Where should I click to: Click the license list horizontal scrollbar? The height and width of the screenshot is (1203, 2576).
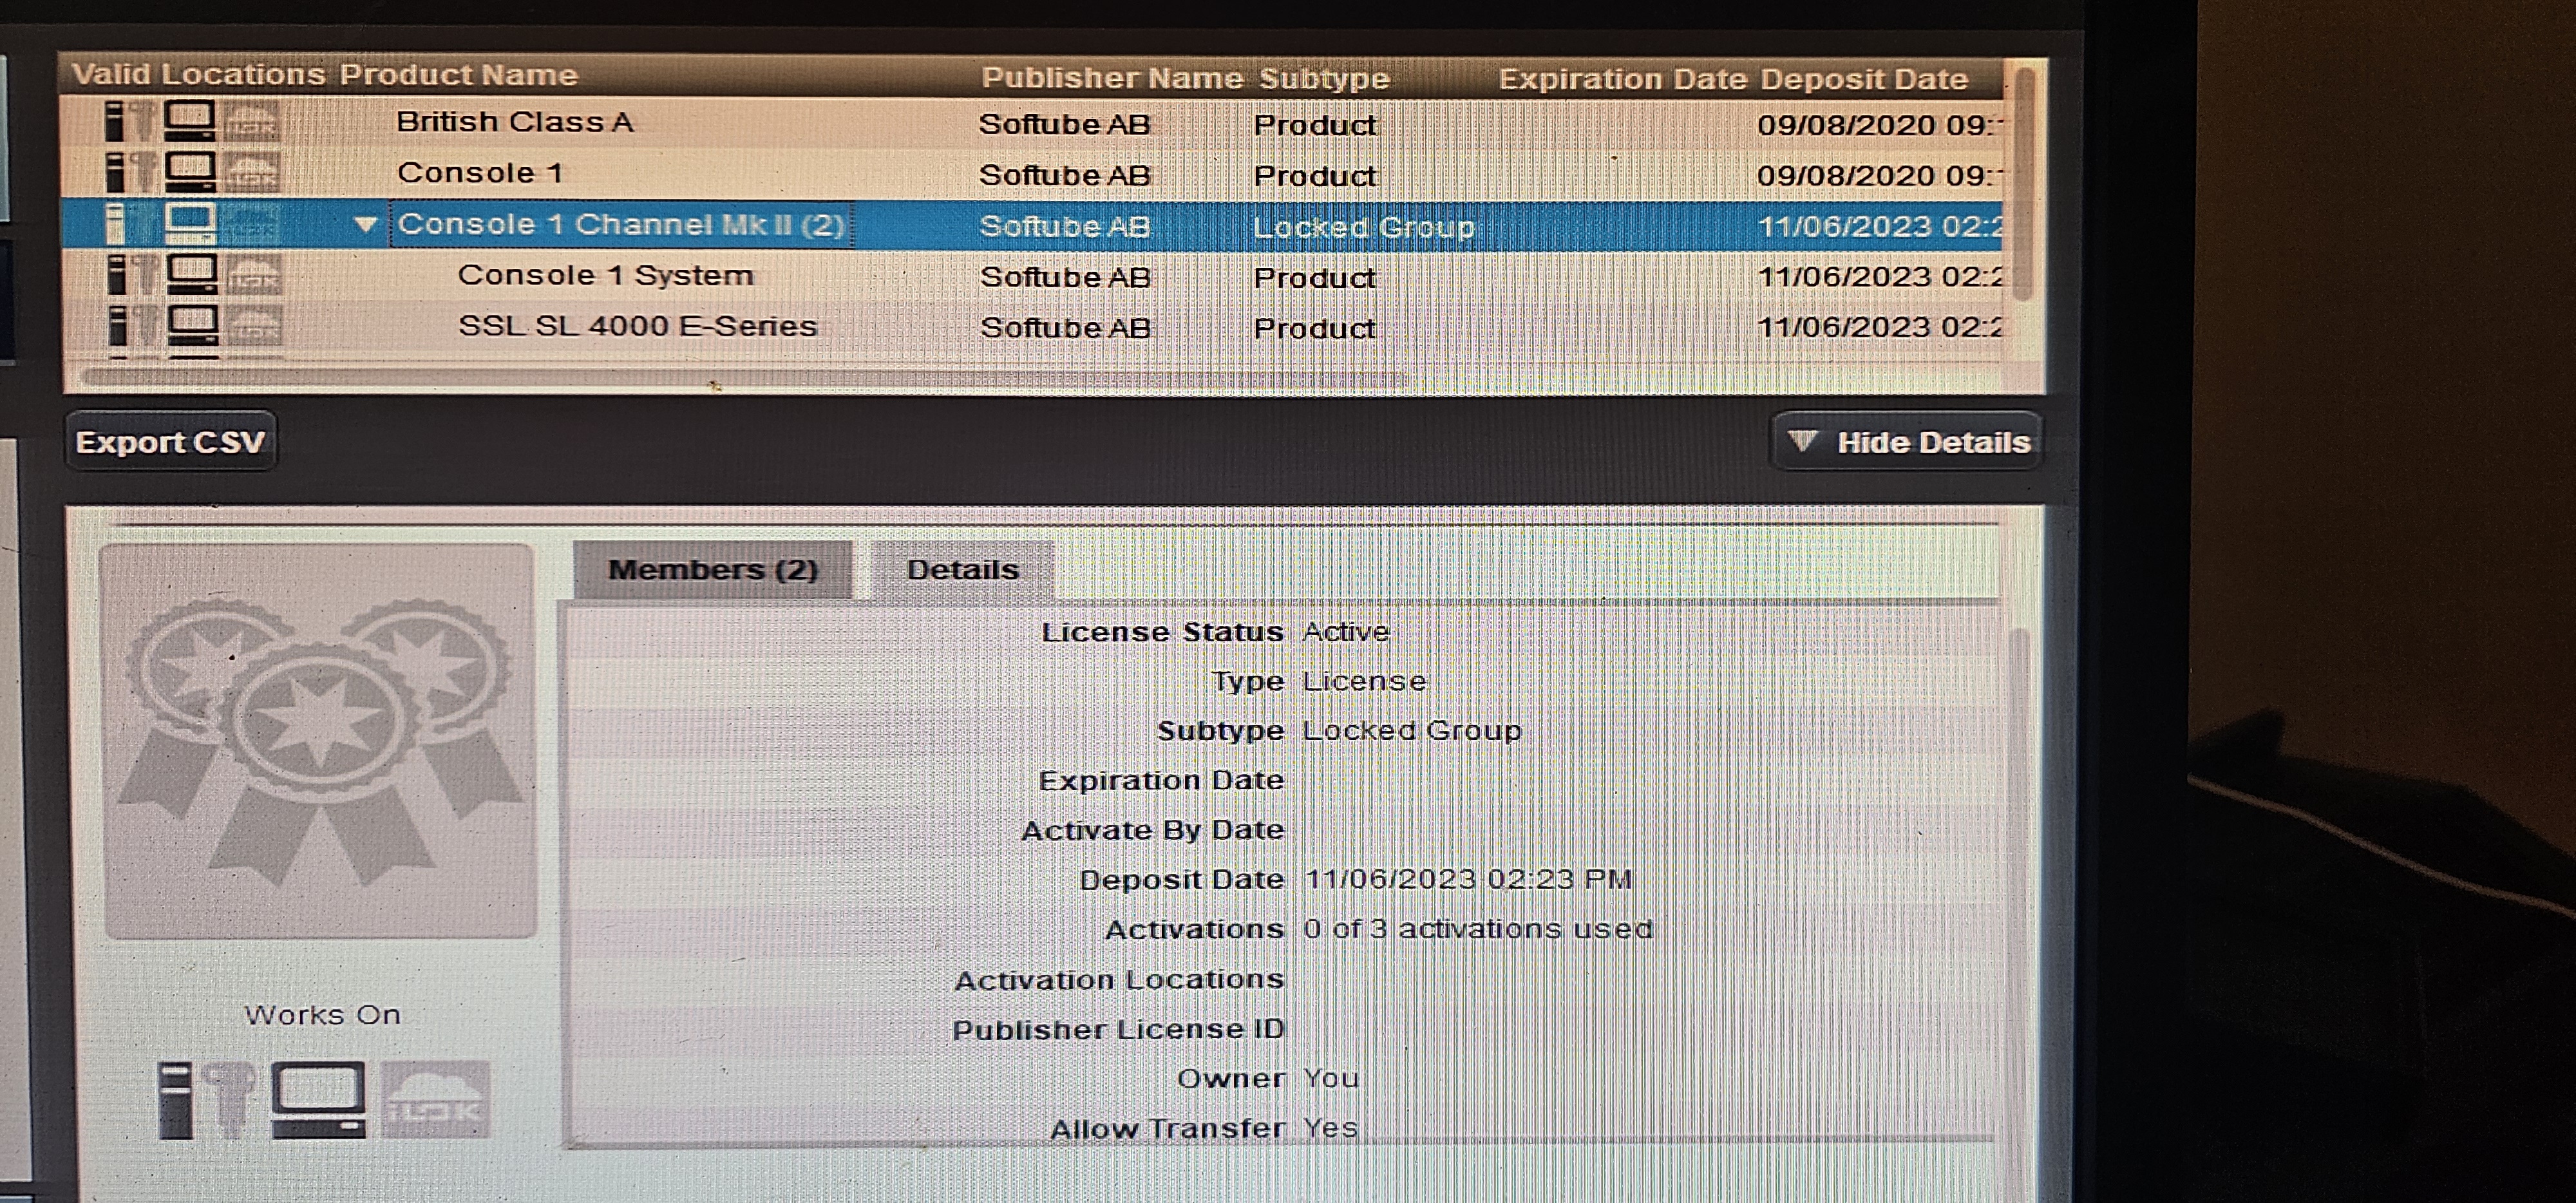coord(745,379)
